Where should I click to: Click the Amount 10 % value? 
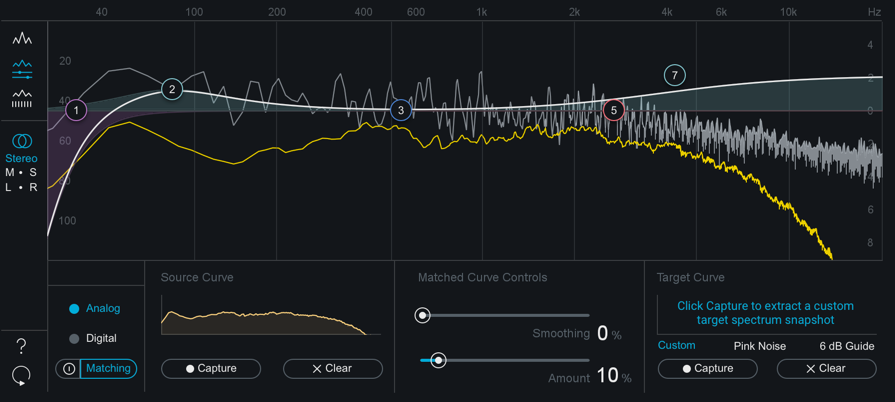pyautogui.click(x=615, y=376)
